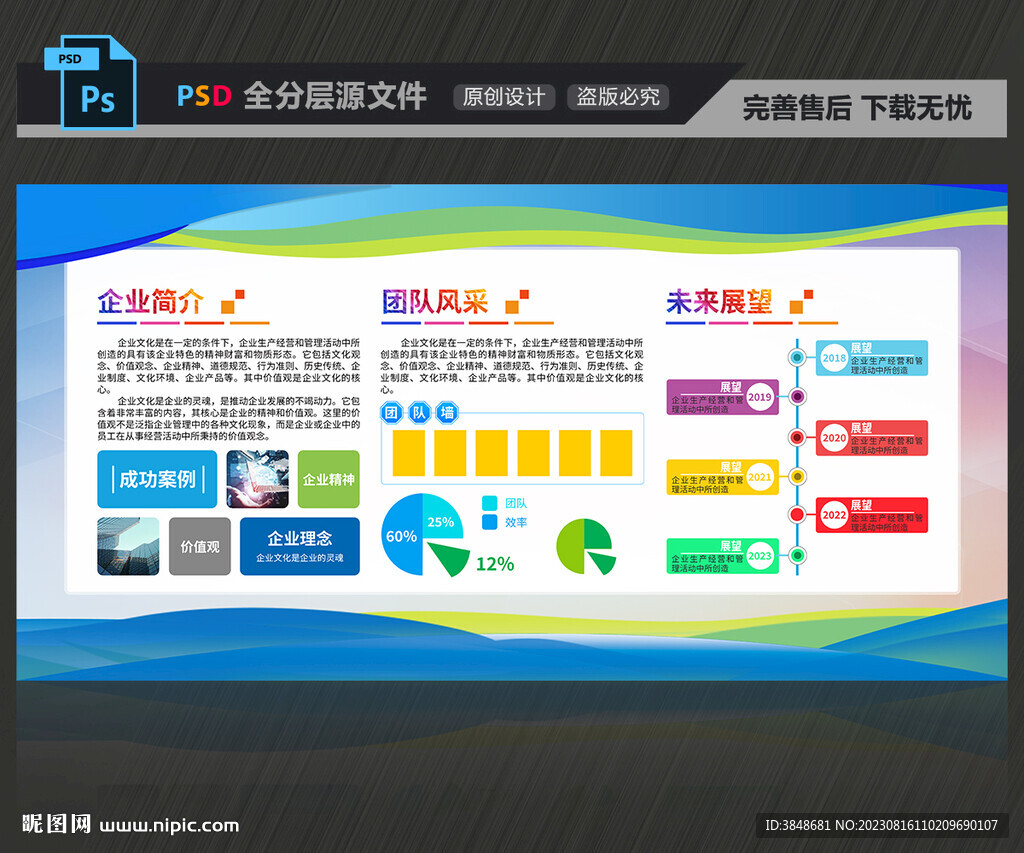
Task: Click the first yellow team wall placeholder
Action: click(409, 453)
